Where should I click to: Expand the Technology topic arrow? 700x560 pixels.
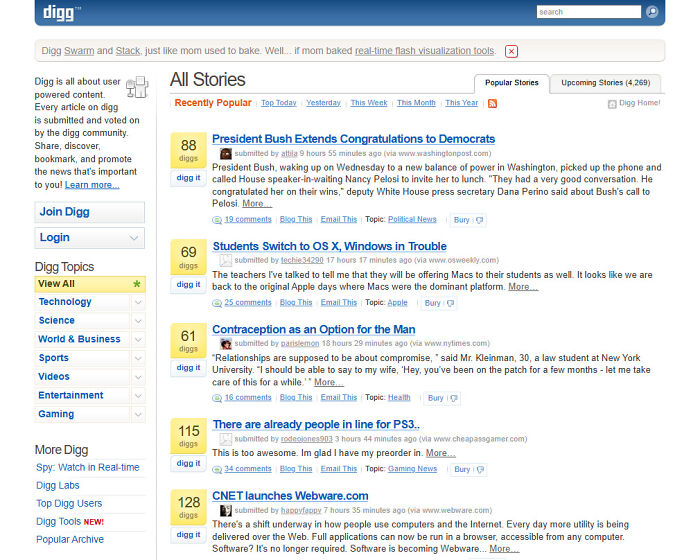pyautogui.click(x=137, y=302)
